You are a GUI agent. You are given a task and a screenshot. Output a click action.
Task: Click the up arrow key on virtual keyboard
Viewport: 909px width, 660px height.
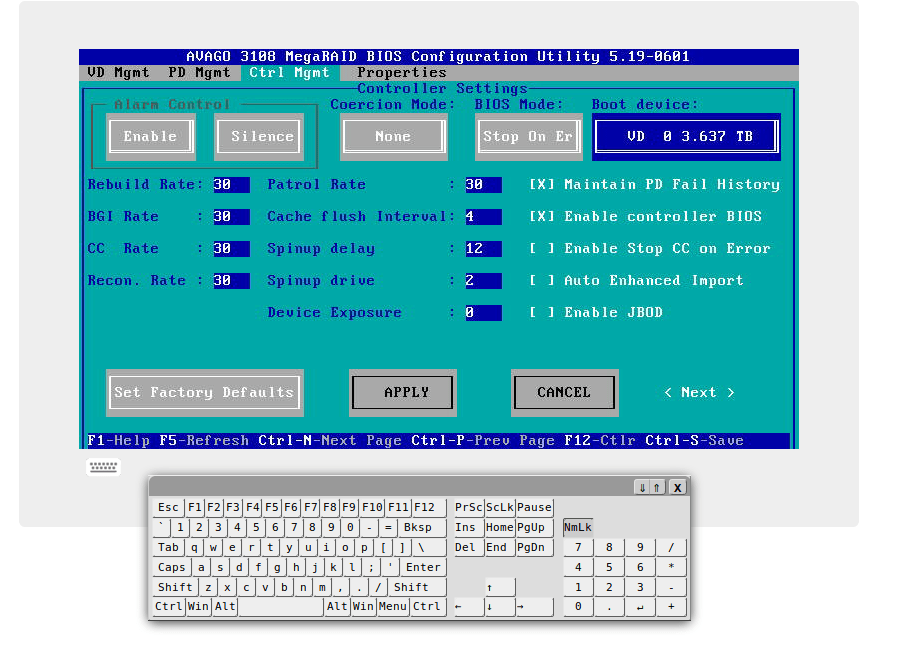click(500, 587)
